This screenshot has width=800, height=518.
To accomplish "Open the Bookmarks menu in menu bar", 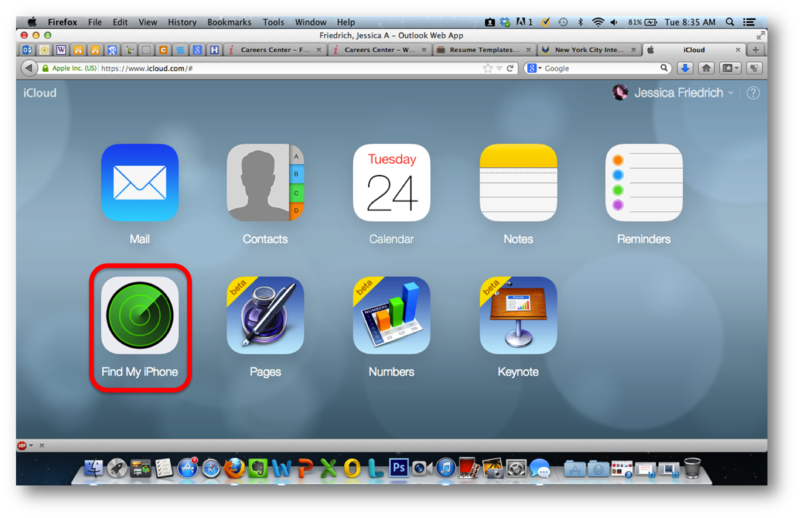I will [229, 21].
